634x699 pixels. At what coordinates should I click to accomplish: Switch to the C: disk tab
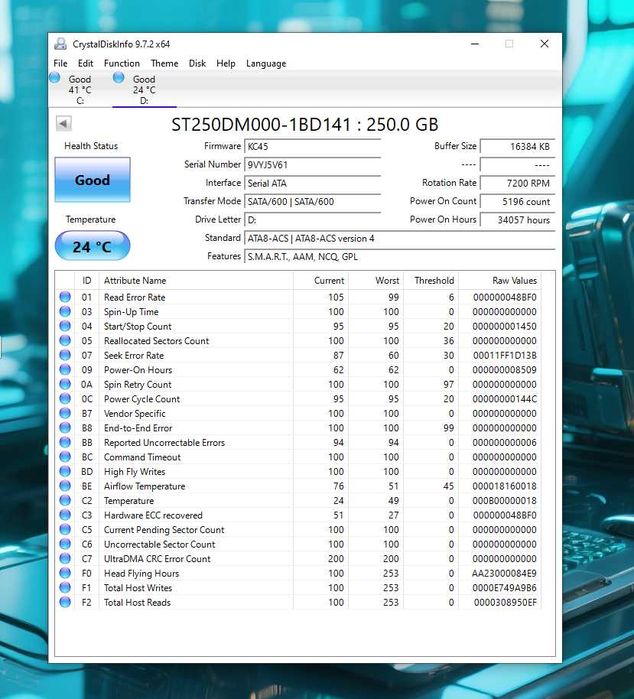pyautogui.click(x=80, y=89)
